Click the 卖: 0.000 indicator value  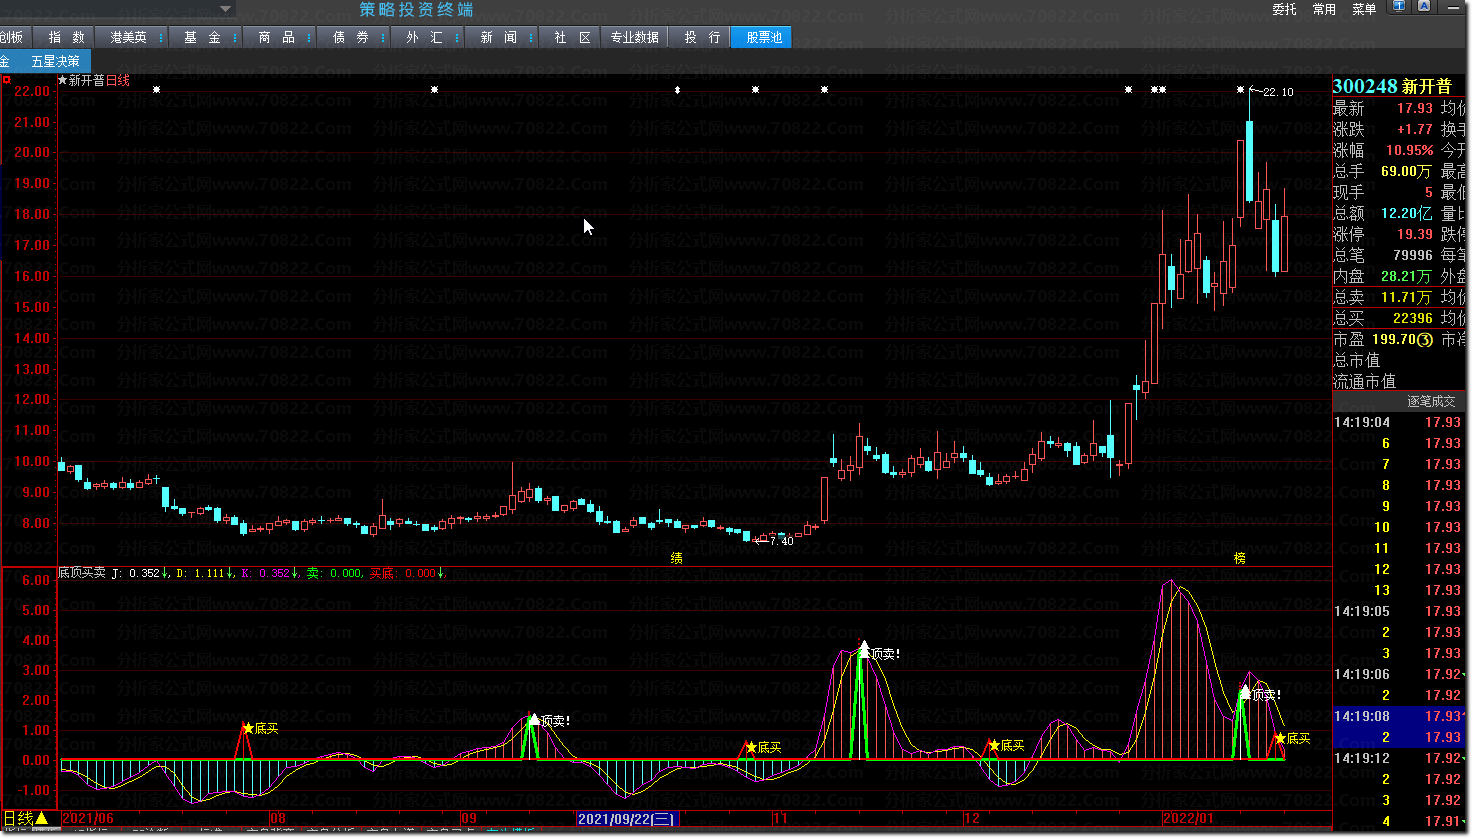click(335, 573)
